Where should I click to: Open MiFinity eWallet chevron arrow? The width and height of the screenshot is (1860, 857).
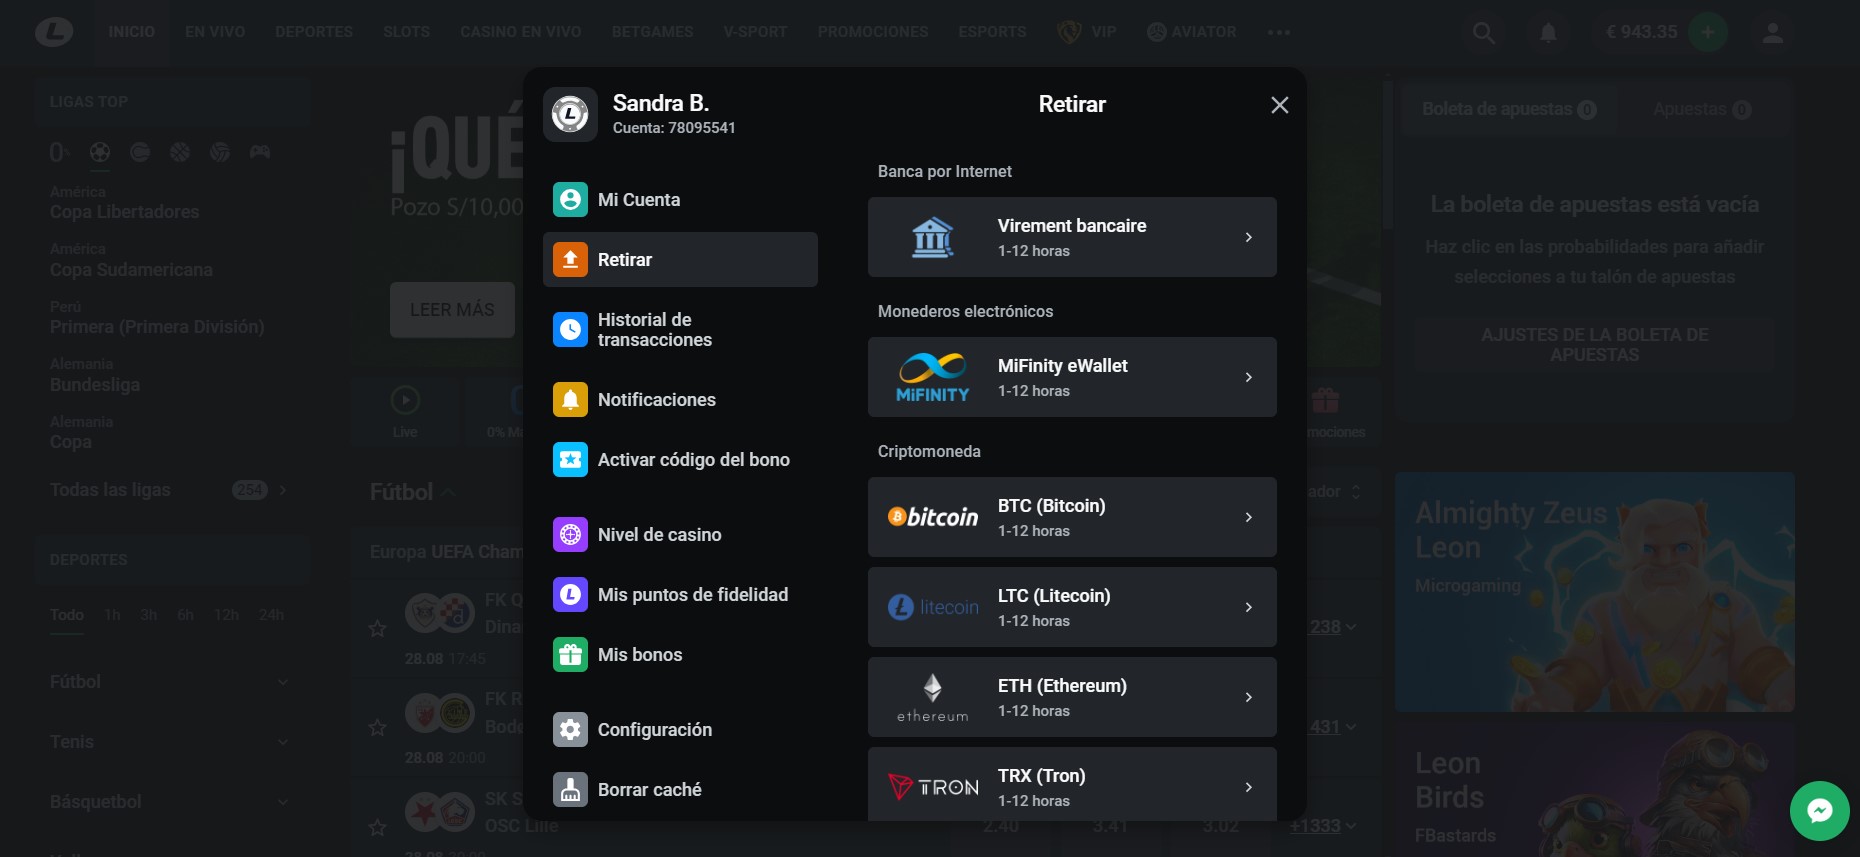coord(1249,377)
